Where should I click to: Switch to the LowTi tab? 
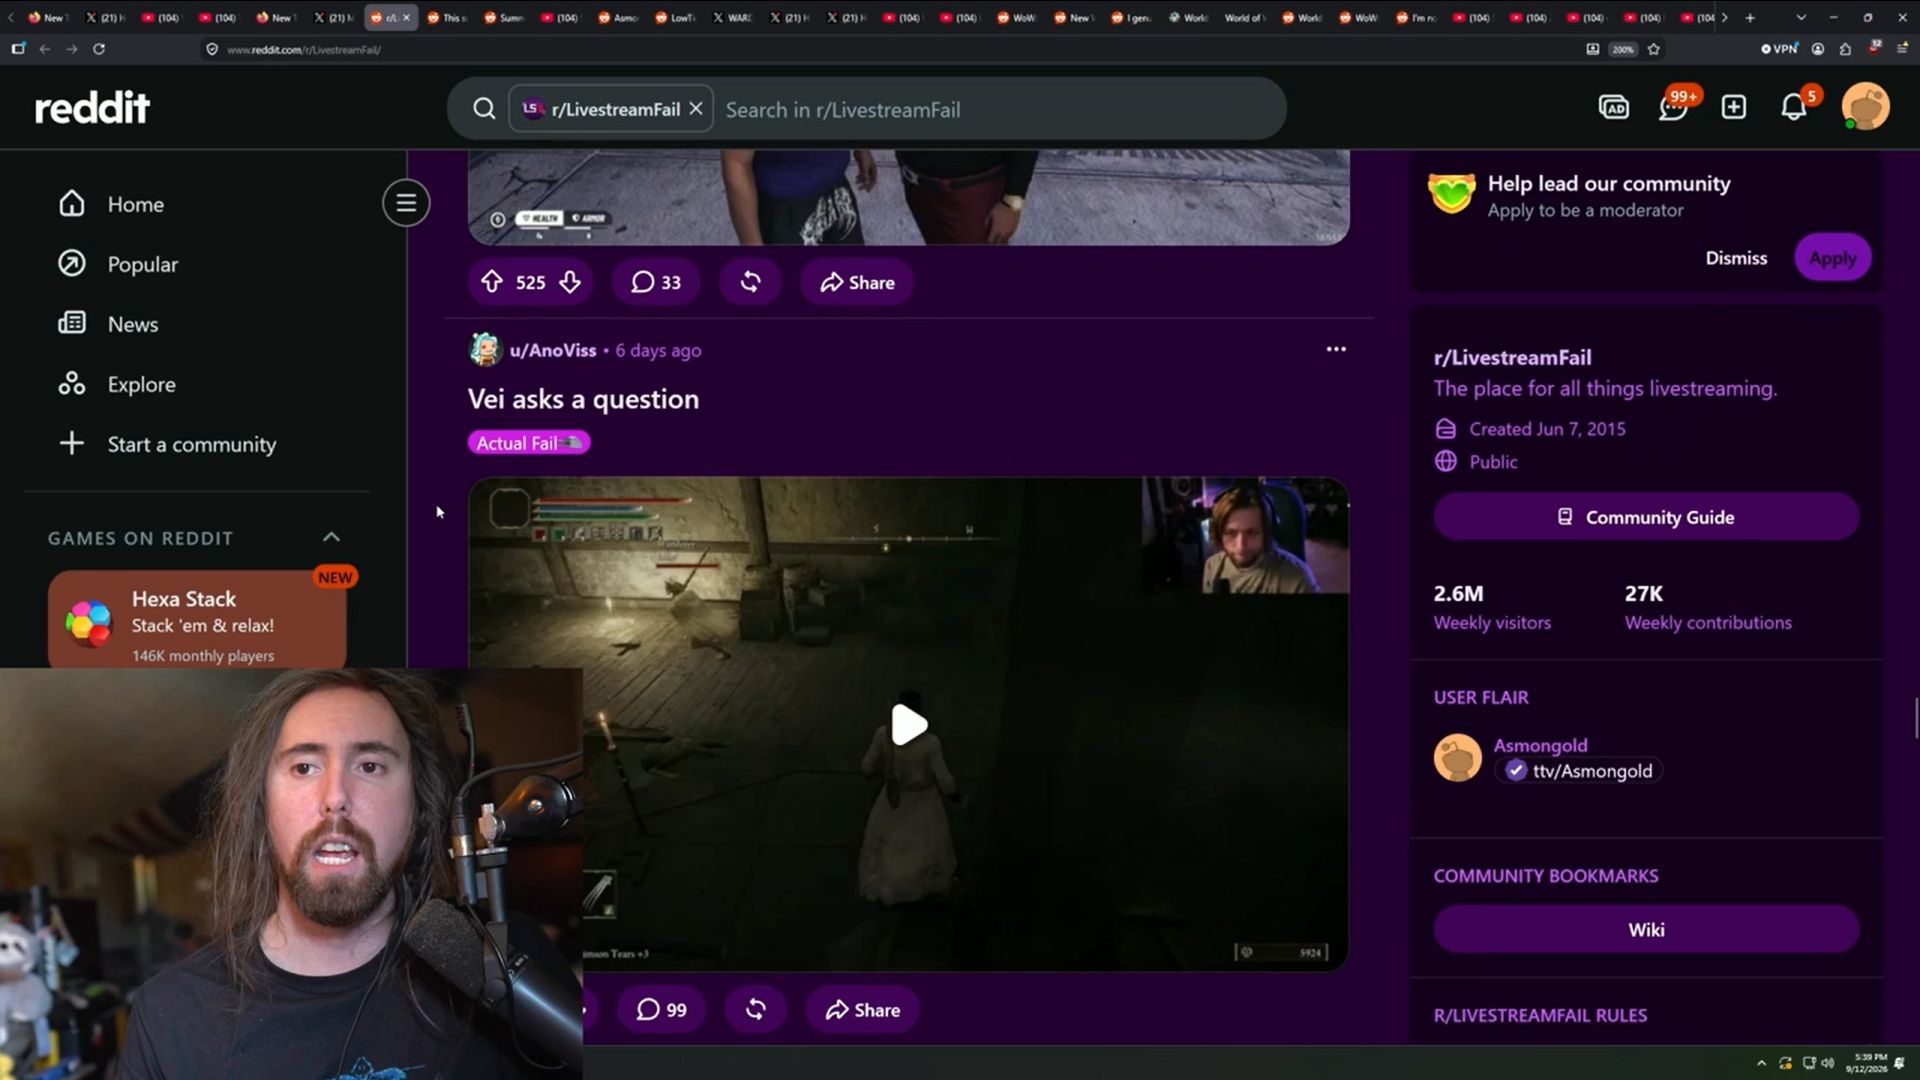[x=675, y=17]
